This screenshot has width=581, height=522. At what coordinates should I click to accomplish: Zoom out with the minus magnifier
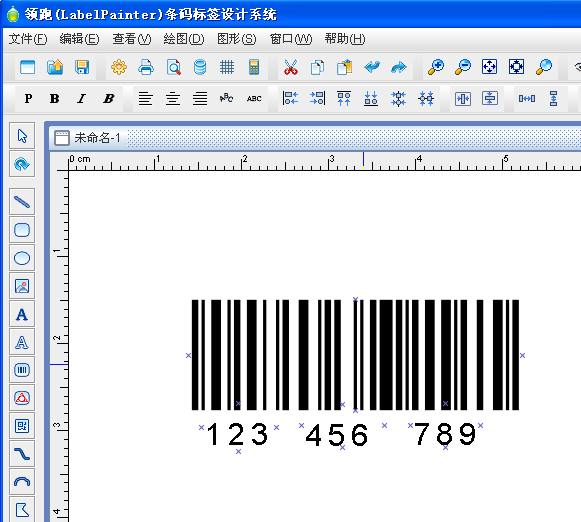click(x=463, y=67)
